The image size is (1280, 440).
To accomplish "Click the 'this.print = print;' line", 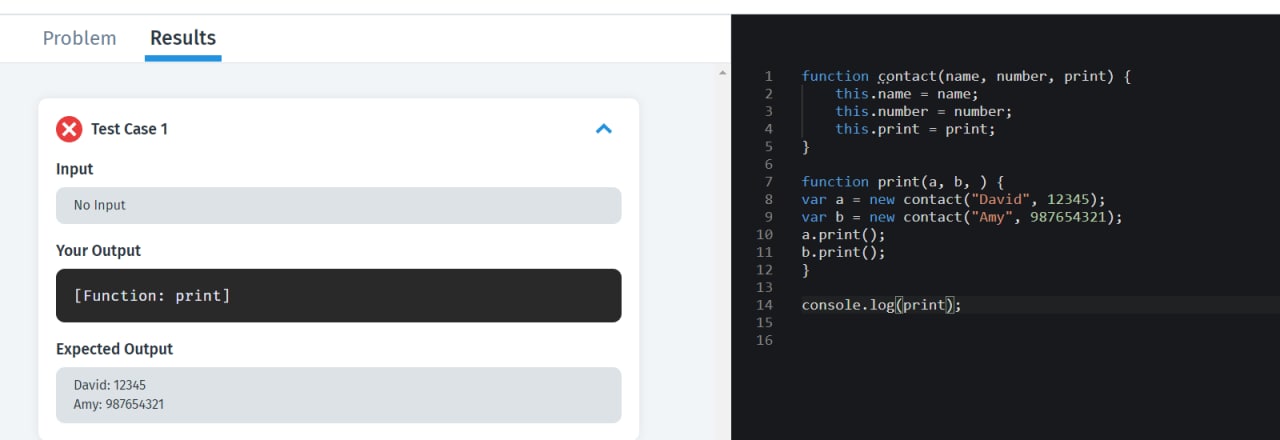I will click(916, 129).
